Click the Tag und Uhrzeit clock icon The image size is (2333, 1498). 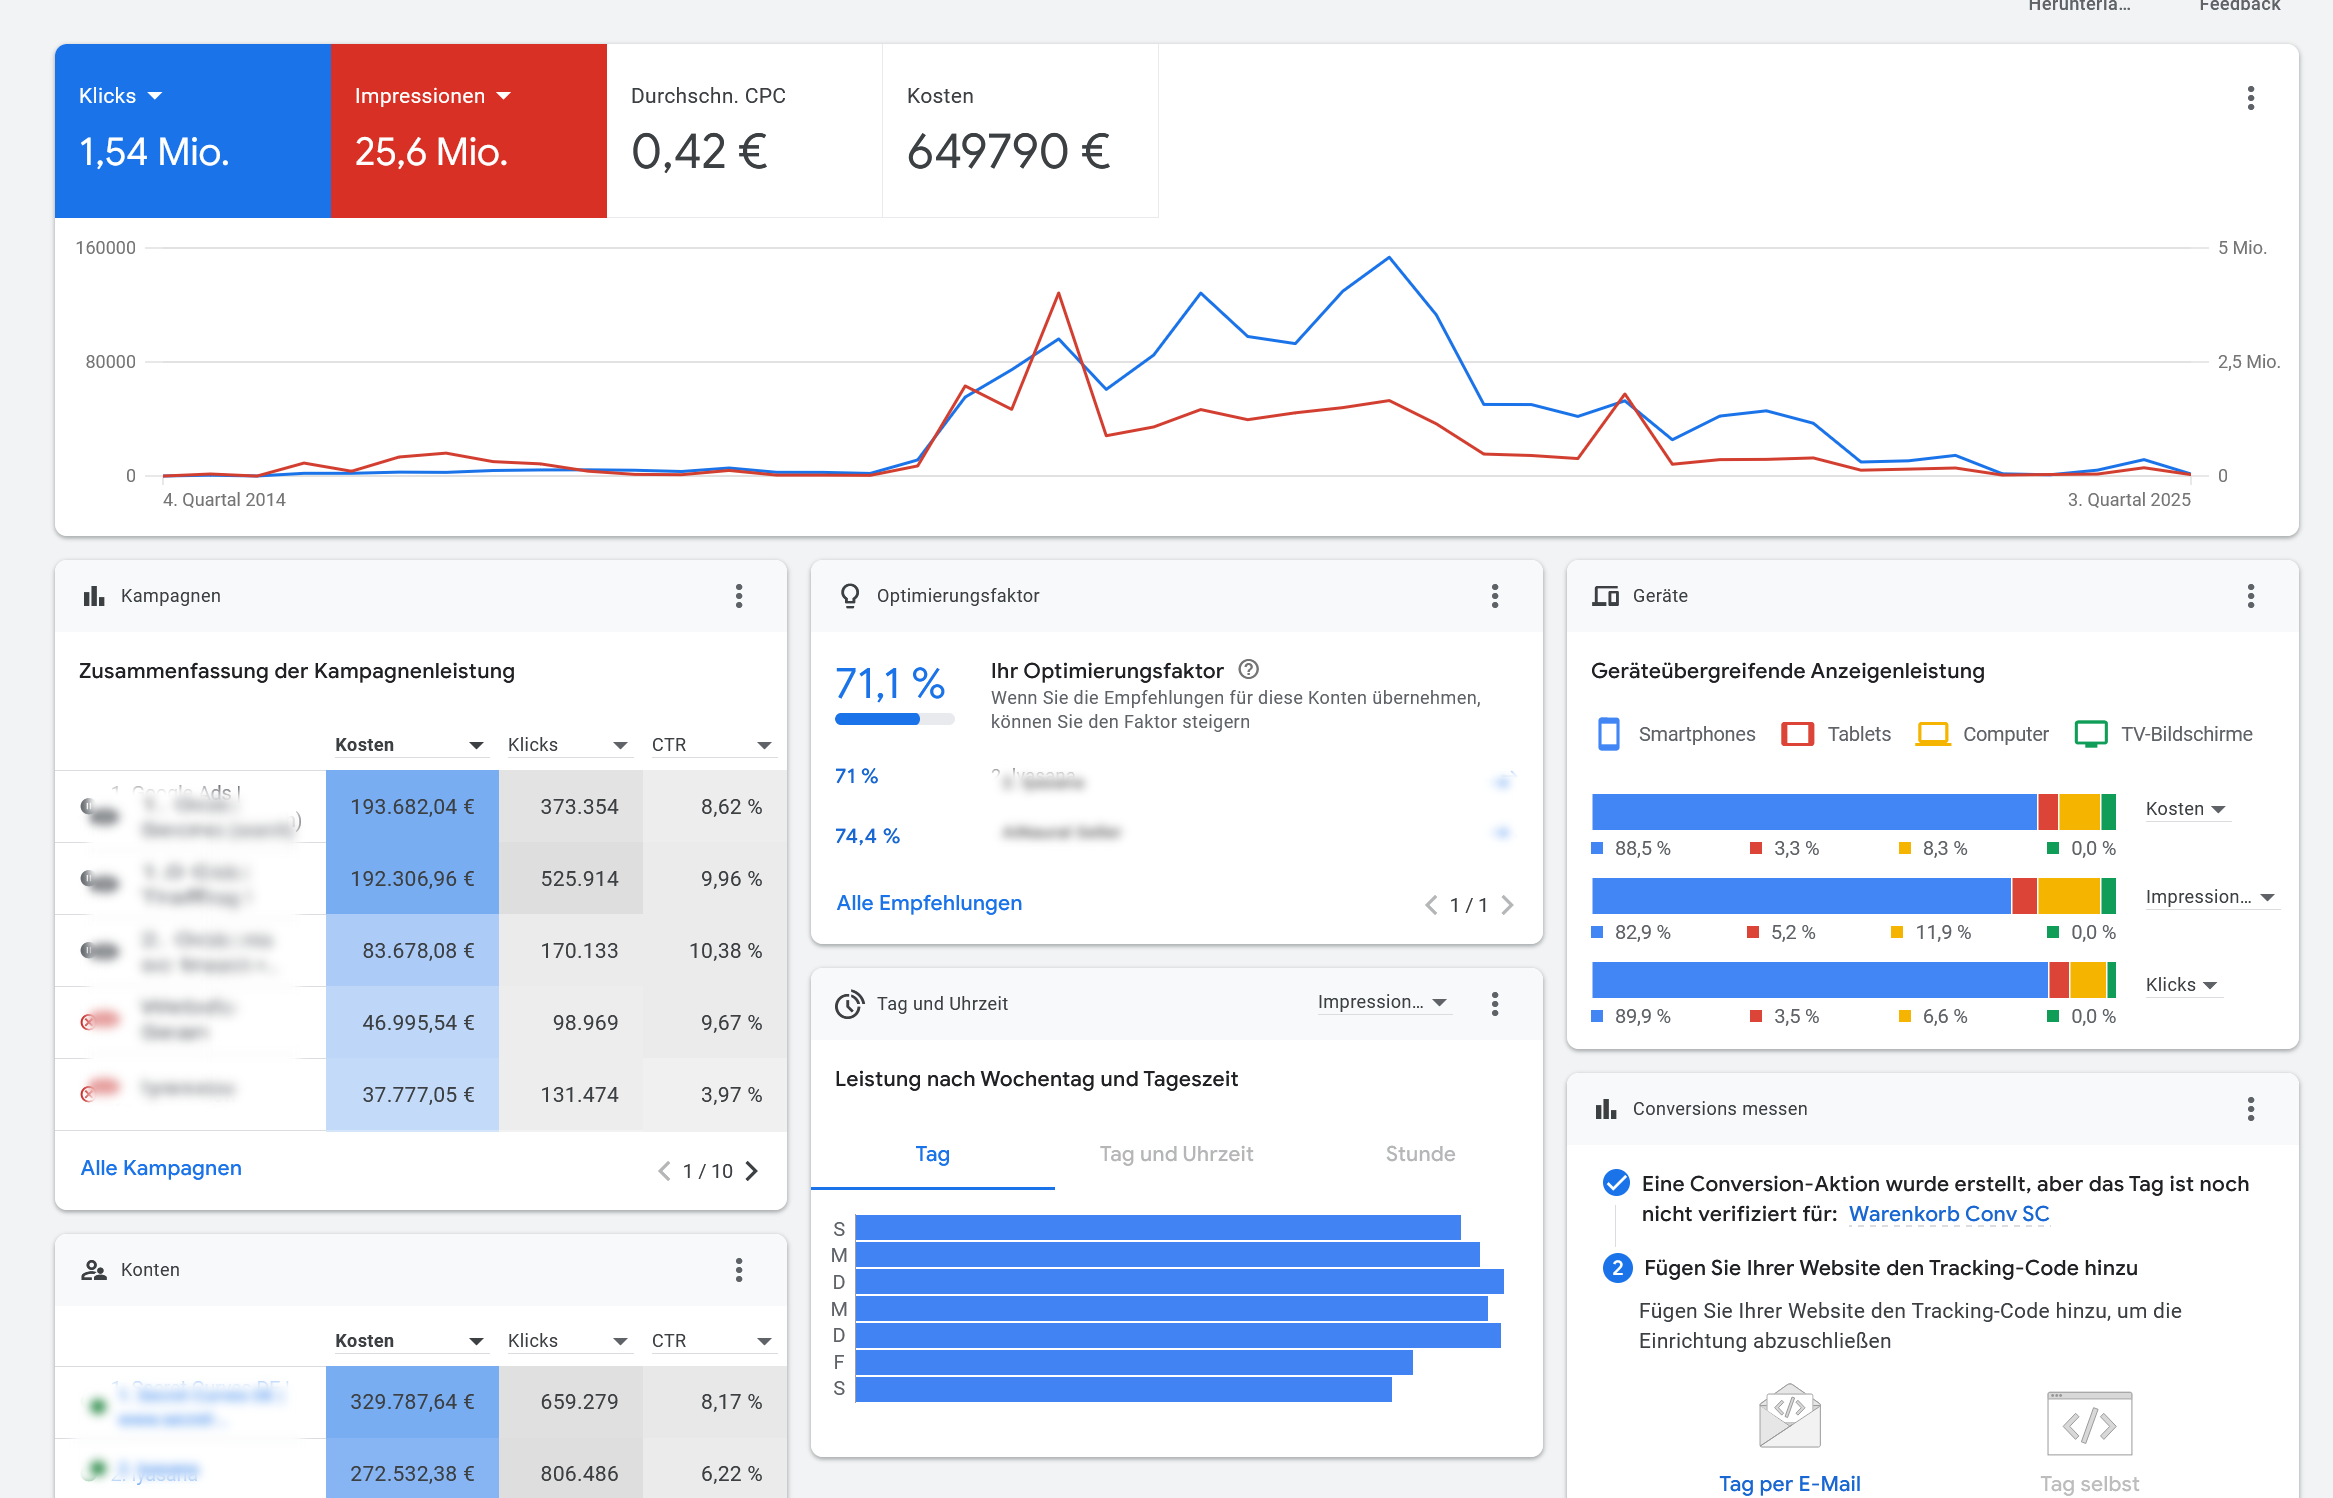click(850, 1004)
